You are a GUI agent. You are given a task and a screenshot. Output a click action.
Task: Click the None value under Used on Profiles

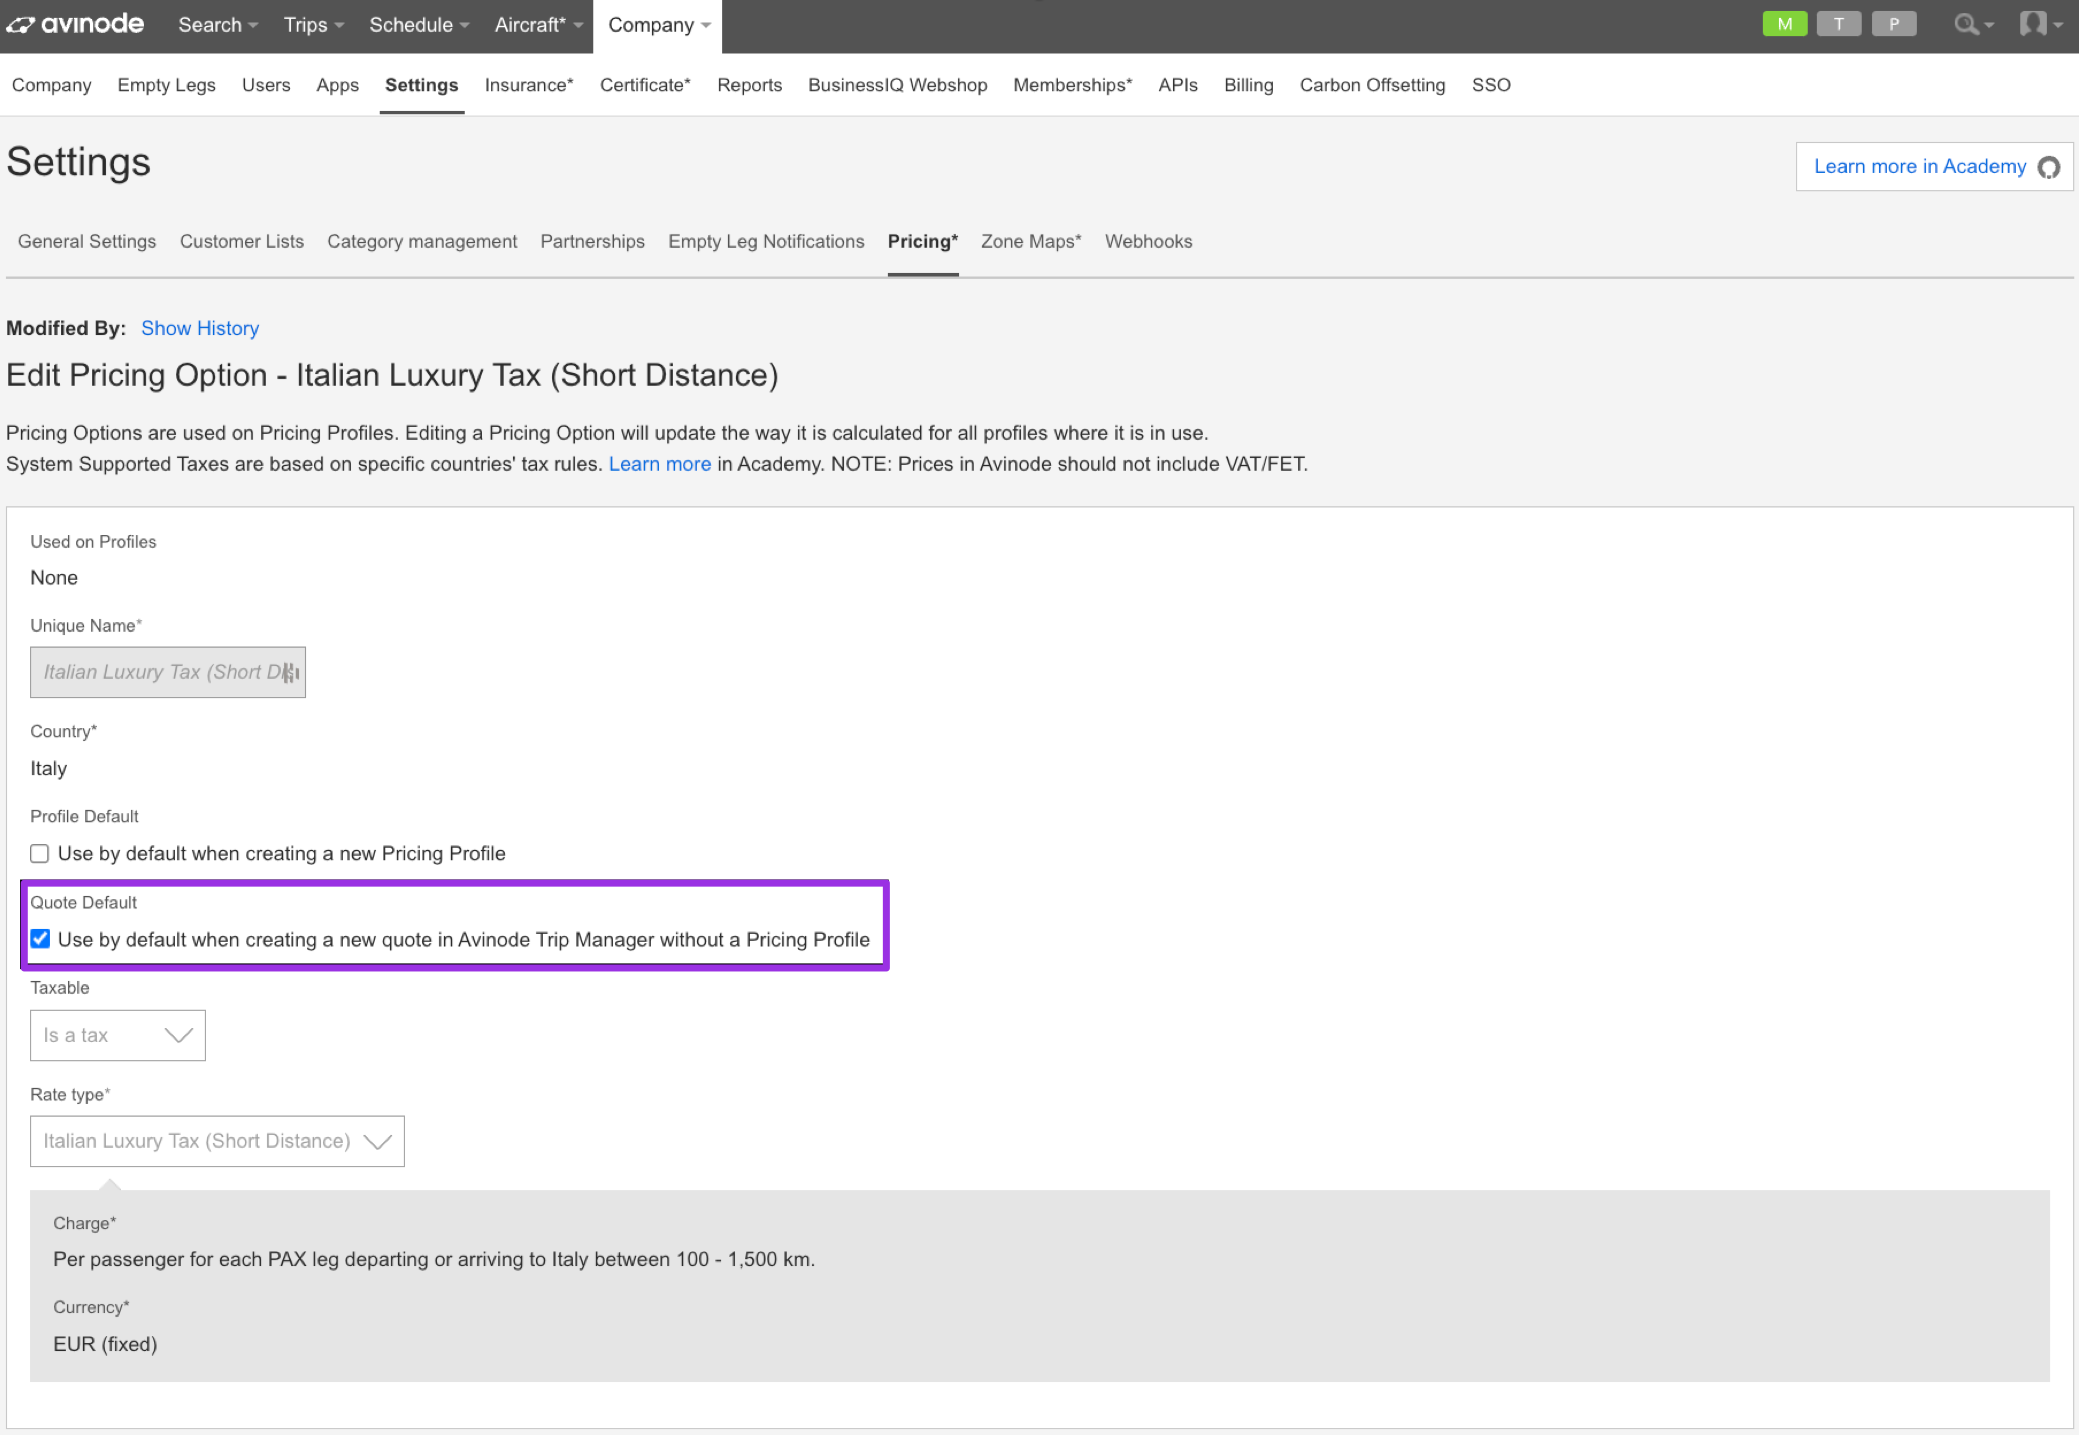[54, 578]
